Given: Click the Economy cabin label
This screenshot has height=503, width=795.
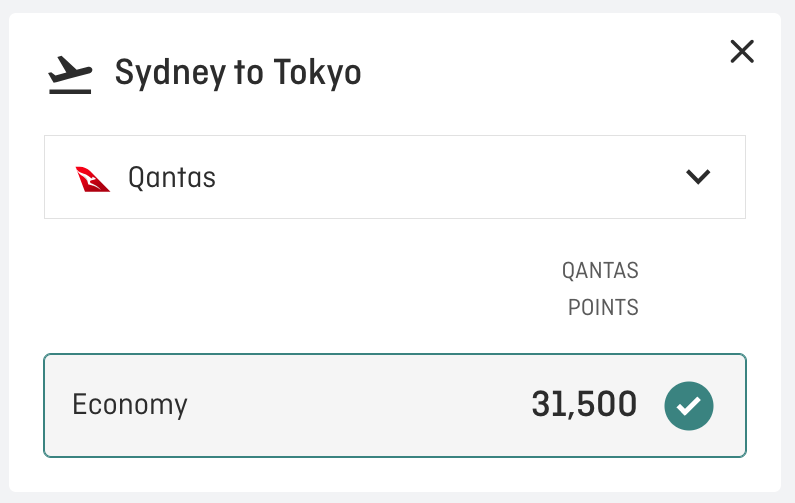Looking at the screenshot, I should pyautogui.click(x=130, y=405).
